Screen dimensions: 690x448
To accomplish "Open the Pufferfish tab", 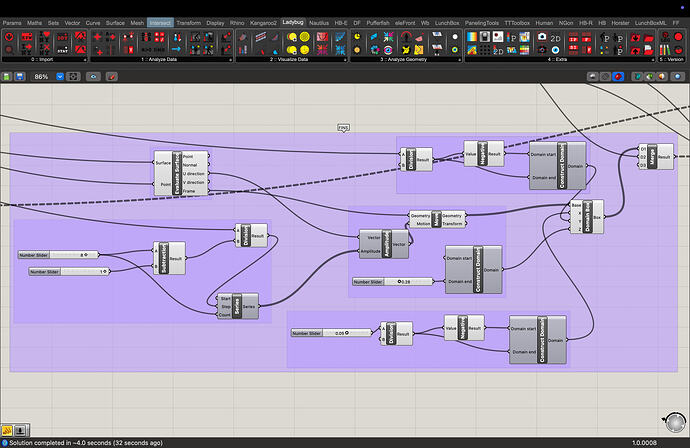I will click(378, 23).
